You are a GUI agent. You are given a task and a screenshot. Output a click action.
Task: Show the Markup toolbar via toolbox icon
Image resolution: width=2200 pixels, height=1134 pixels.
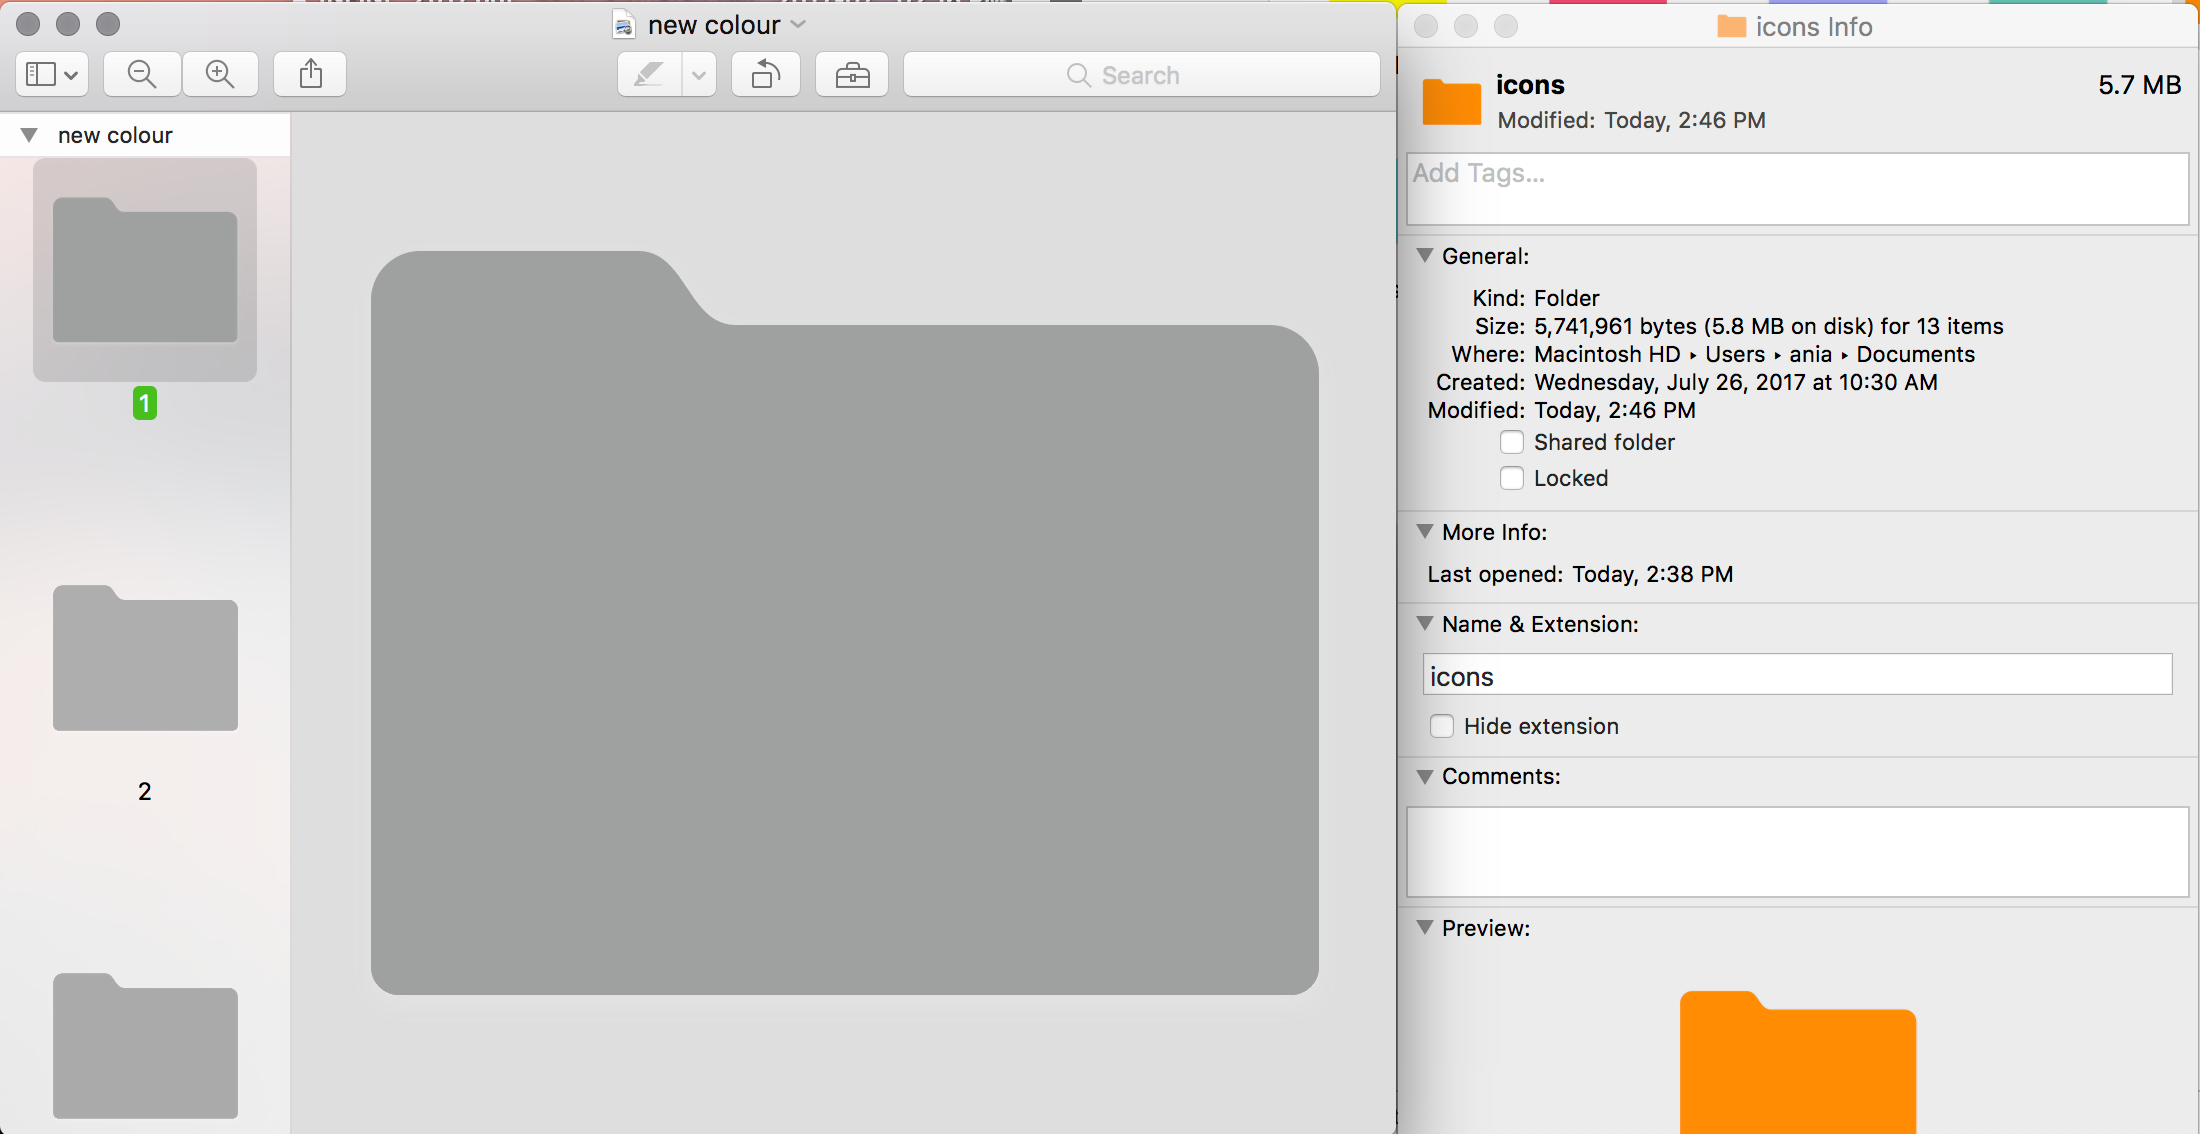851,74
